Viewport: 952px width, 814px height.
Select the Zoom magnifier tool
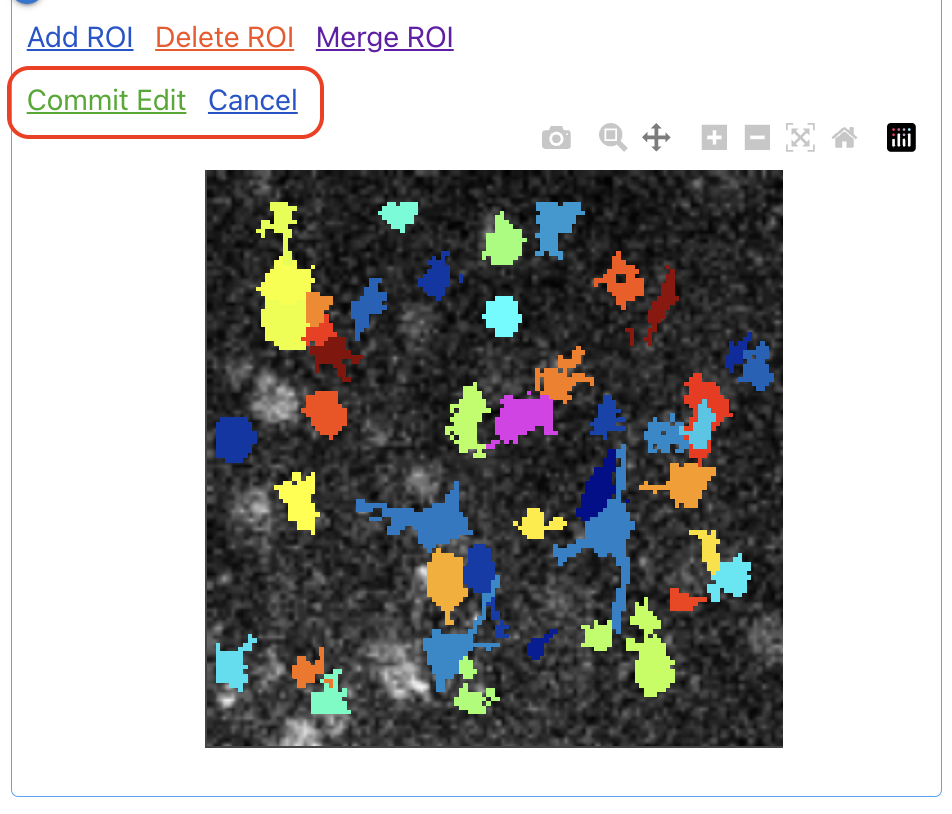613,138
